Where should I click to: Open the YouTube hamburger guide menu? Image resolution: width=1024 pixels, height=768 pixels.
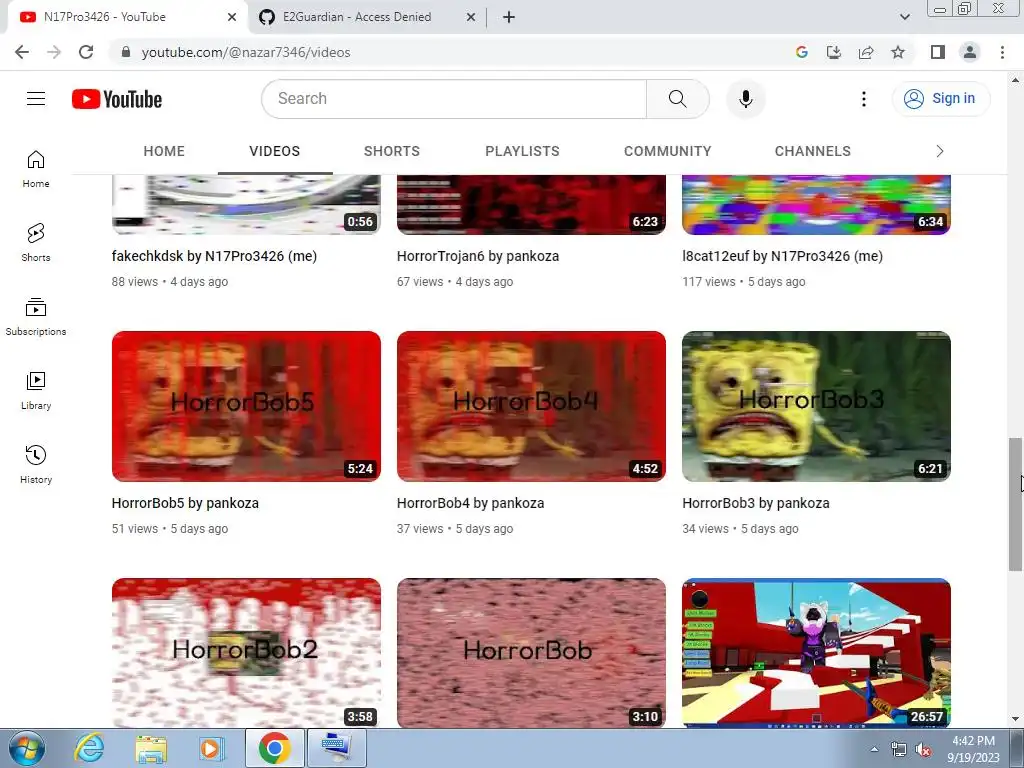pyautogui.click(x=36, y=99)
